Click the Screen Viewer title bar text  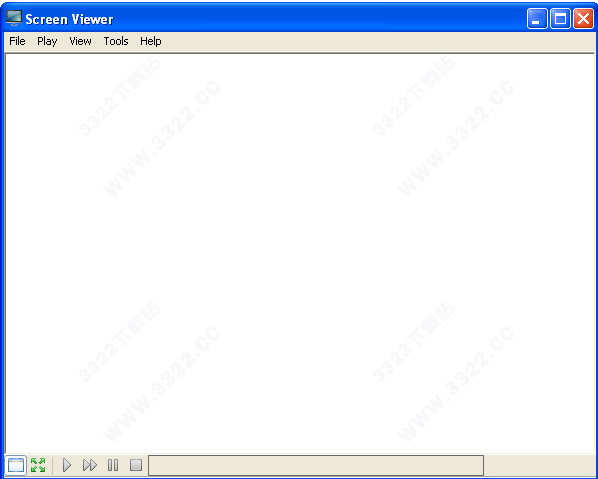[x=69, y=19]
